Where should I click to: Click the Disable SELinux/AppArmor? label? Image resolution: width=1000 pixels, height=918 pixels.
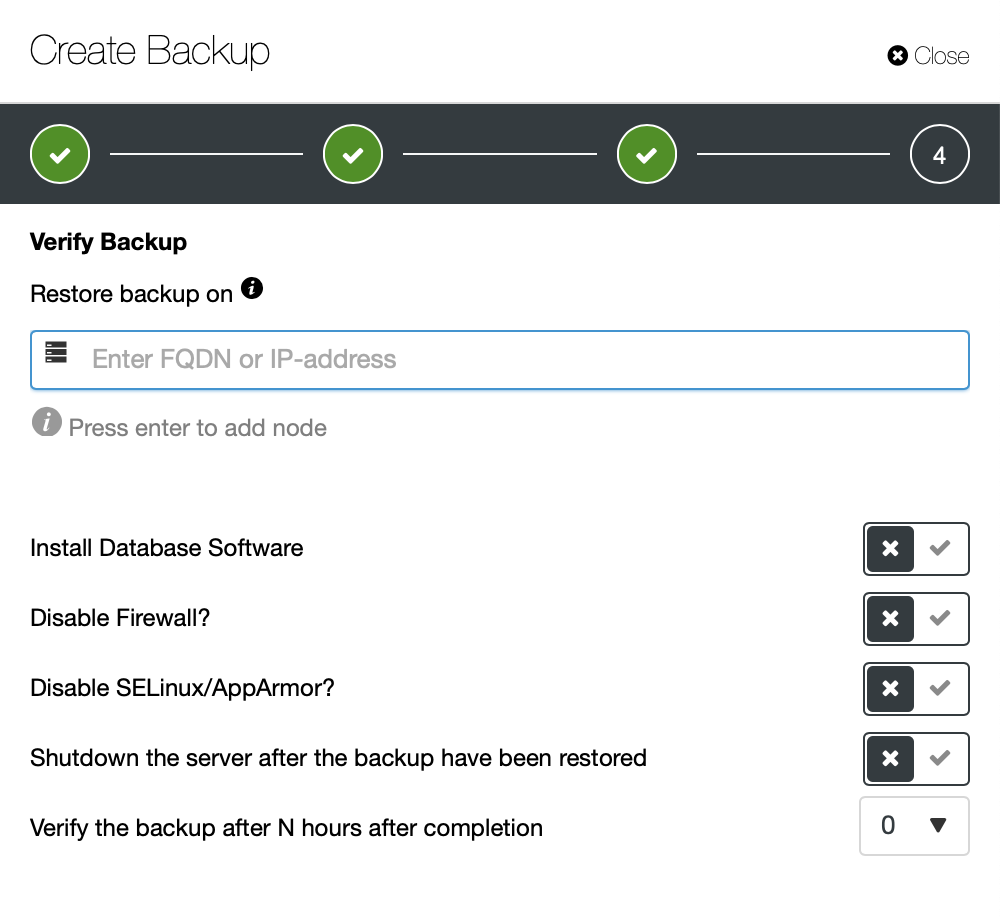[182, 688]
